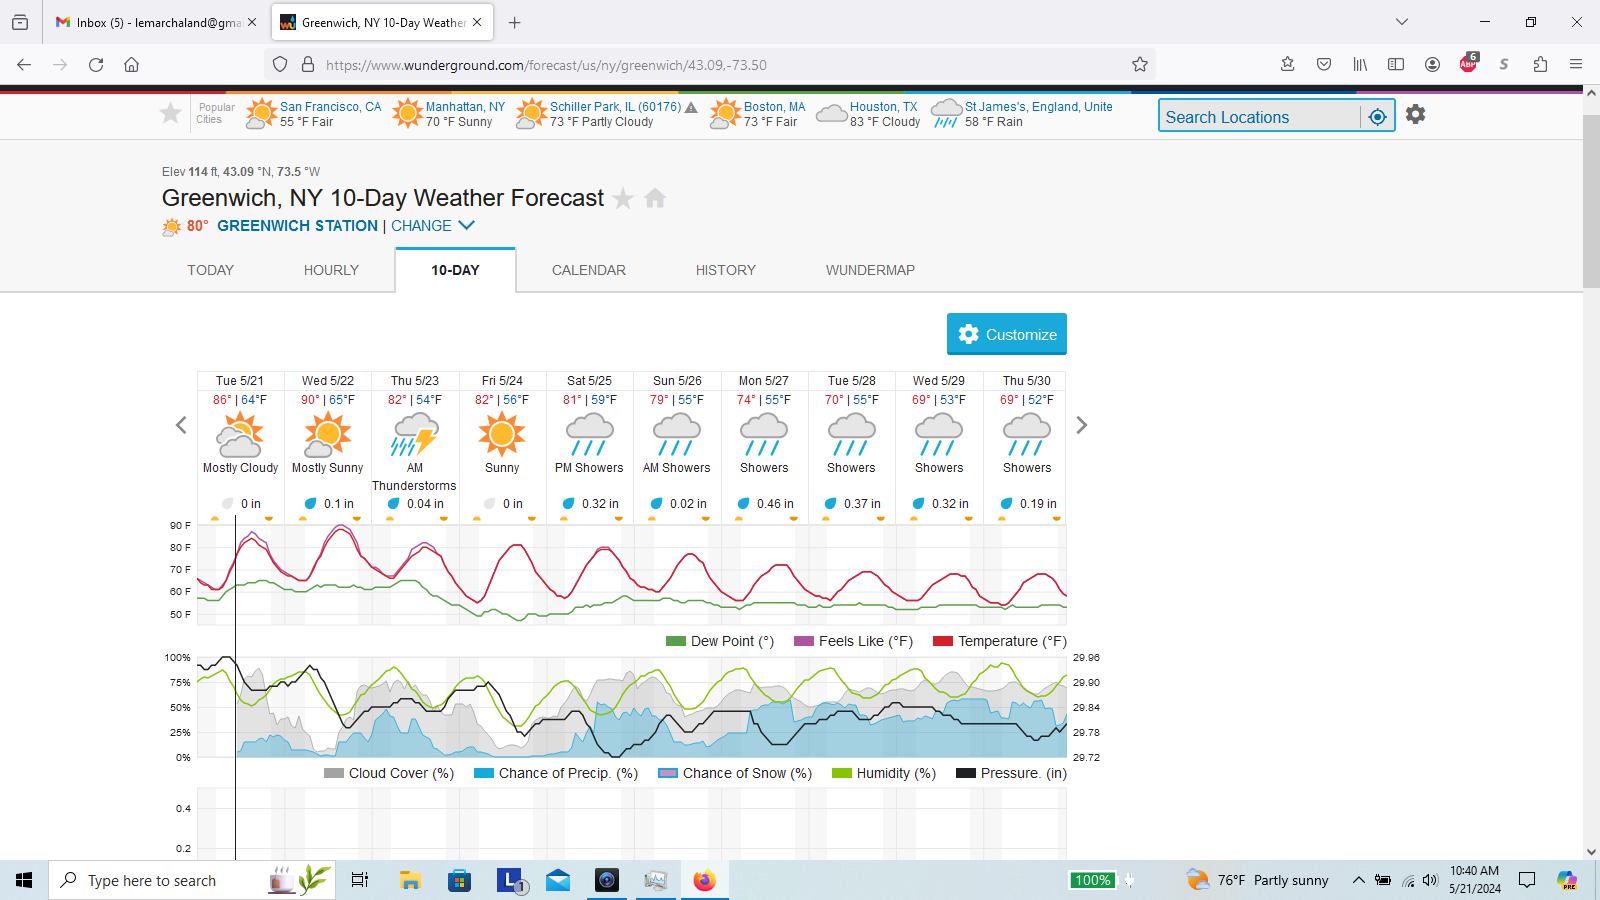The height and width of the screenshot is (900, 1600).
Task: Show previous days with left chevron
Action: pos(181,425)
